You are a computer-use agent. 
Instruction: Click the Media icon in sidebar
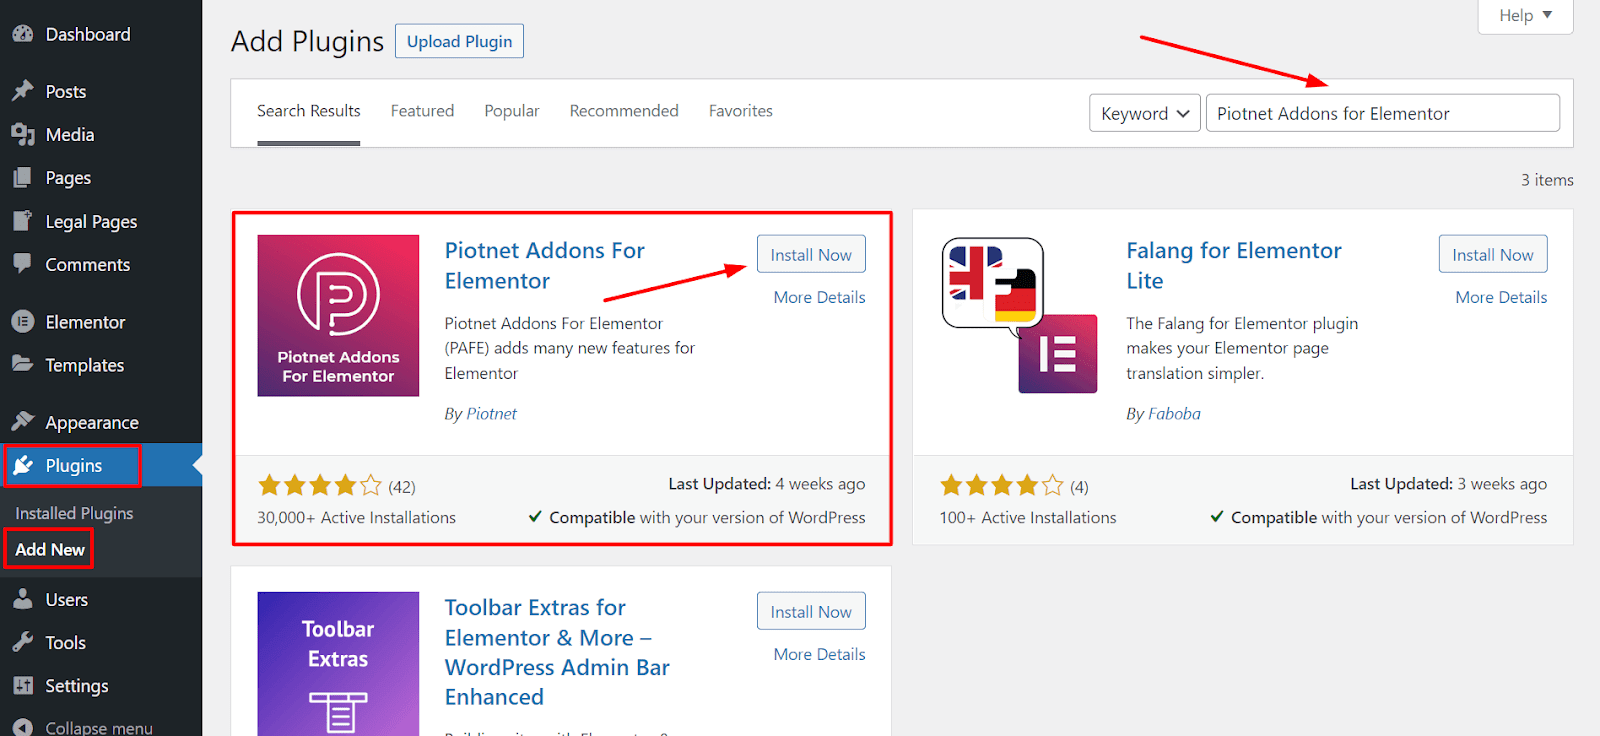click(22, 134)
